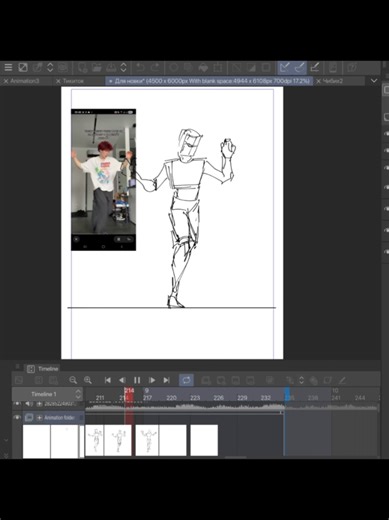Click the pen edit icon in timeline toolbar
This screenshot has height=520, width=389.
(x=342, y=380)
